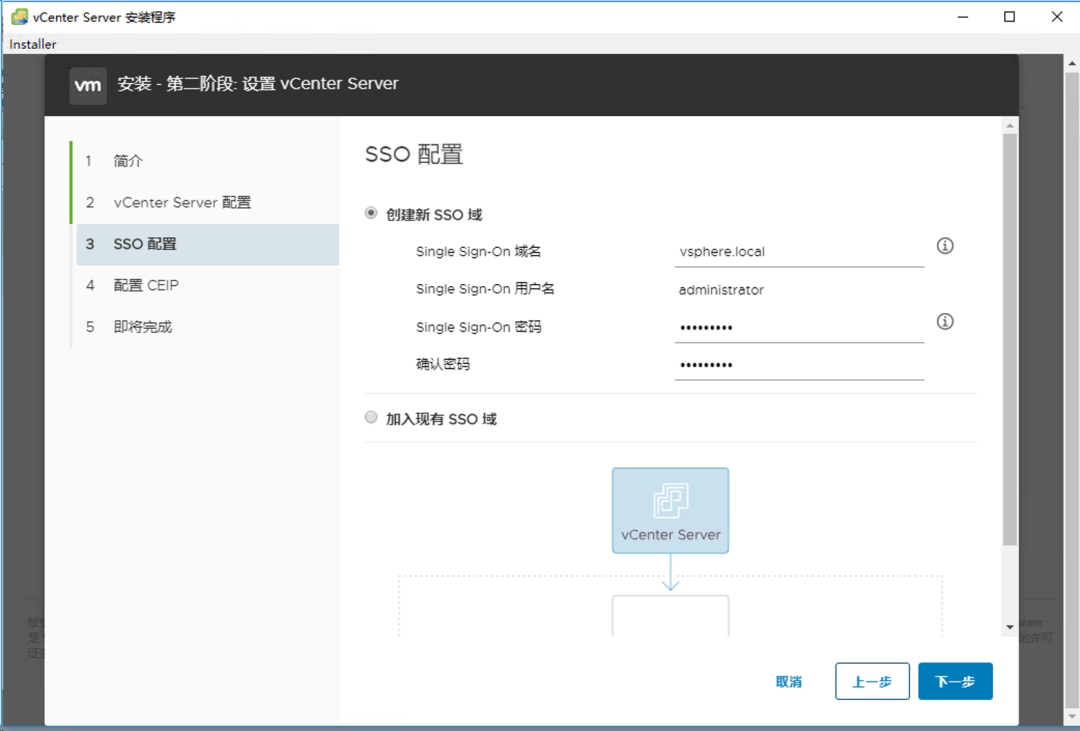Click the 取消 cancel link
Screen dimensions: 1080x731
(789, 682)
